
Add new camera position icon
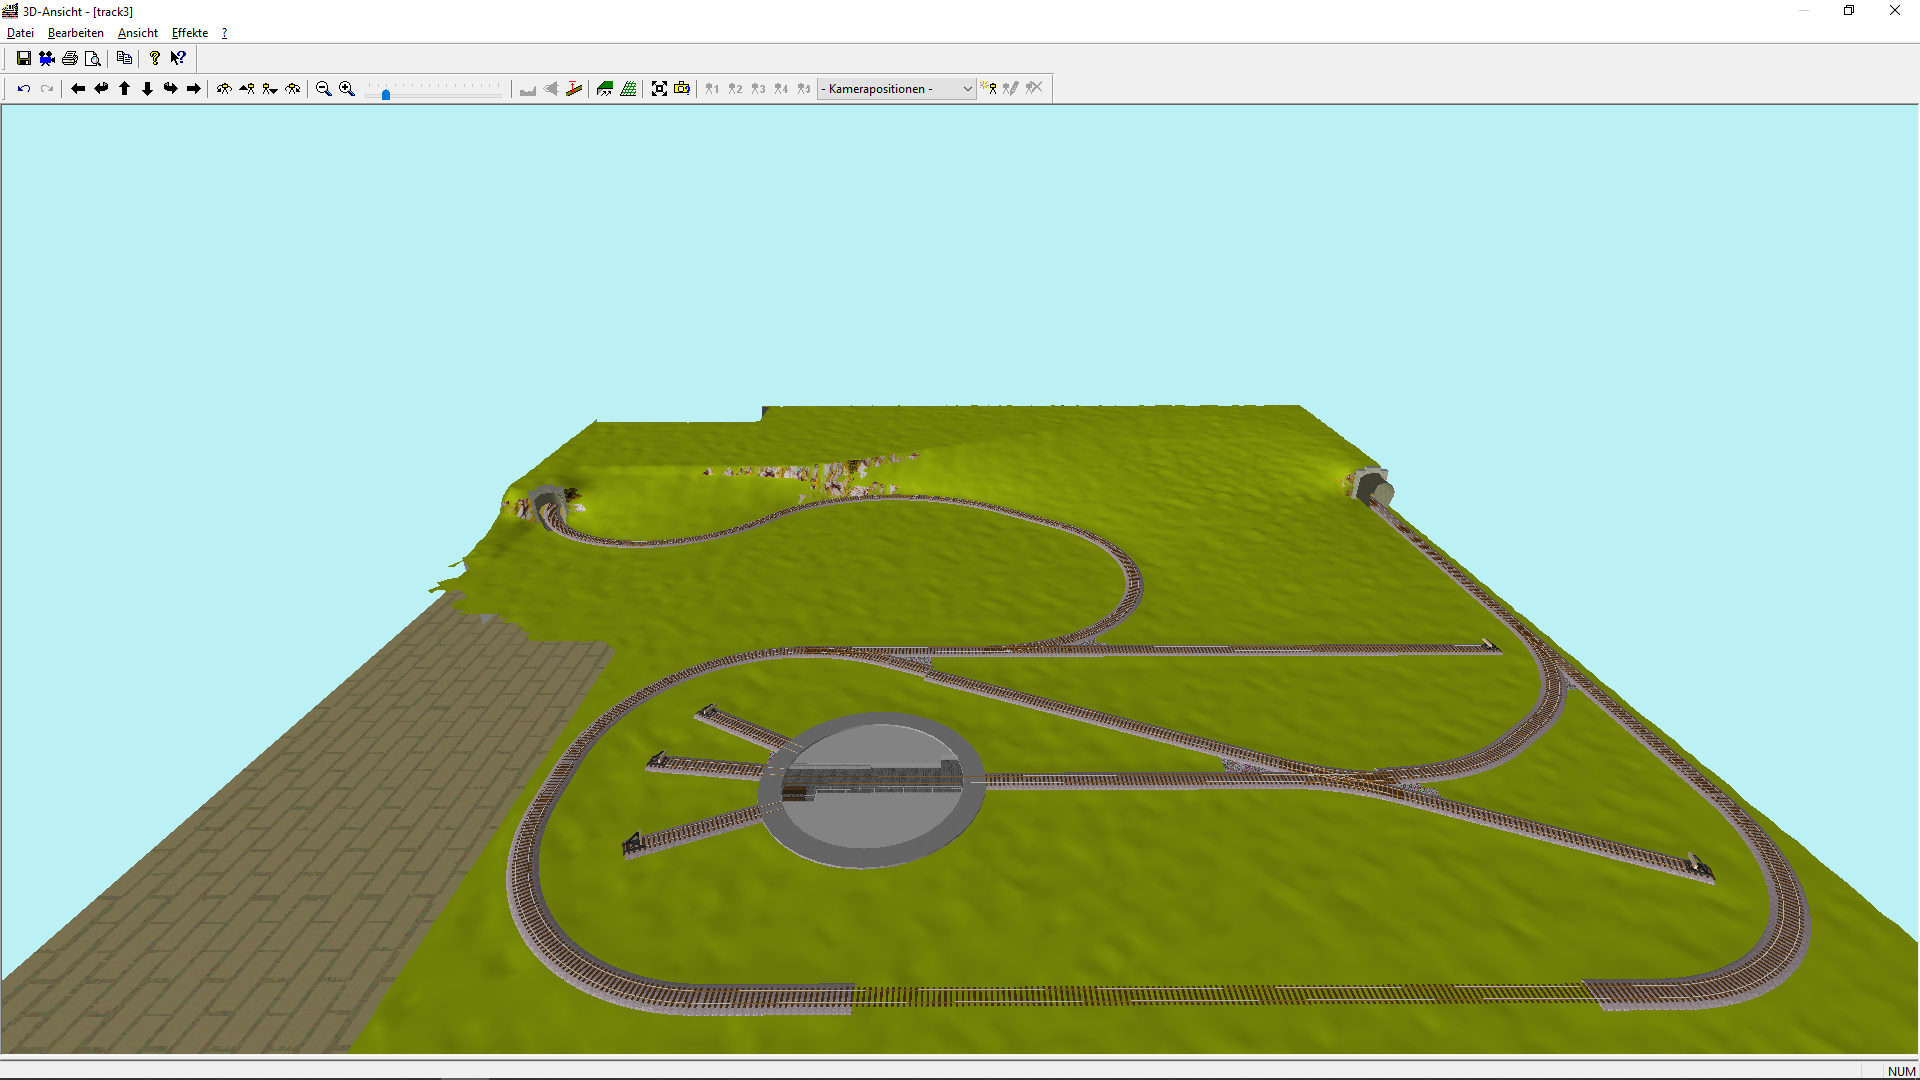click(x=989, y=89)
